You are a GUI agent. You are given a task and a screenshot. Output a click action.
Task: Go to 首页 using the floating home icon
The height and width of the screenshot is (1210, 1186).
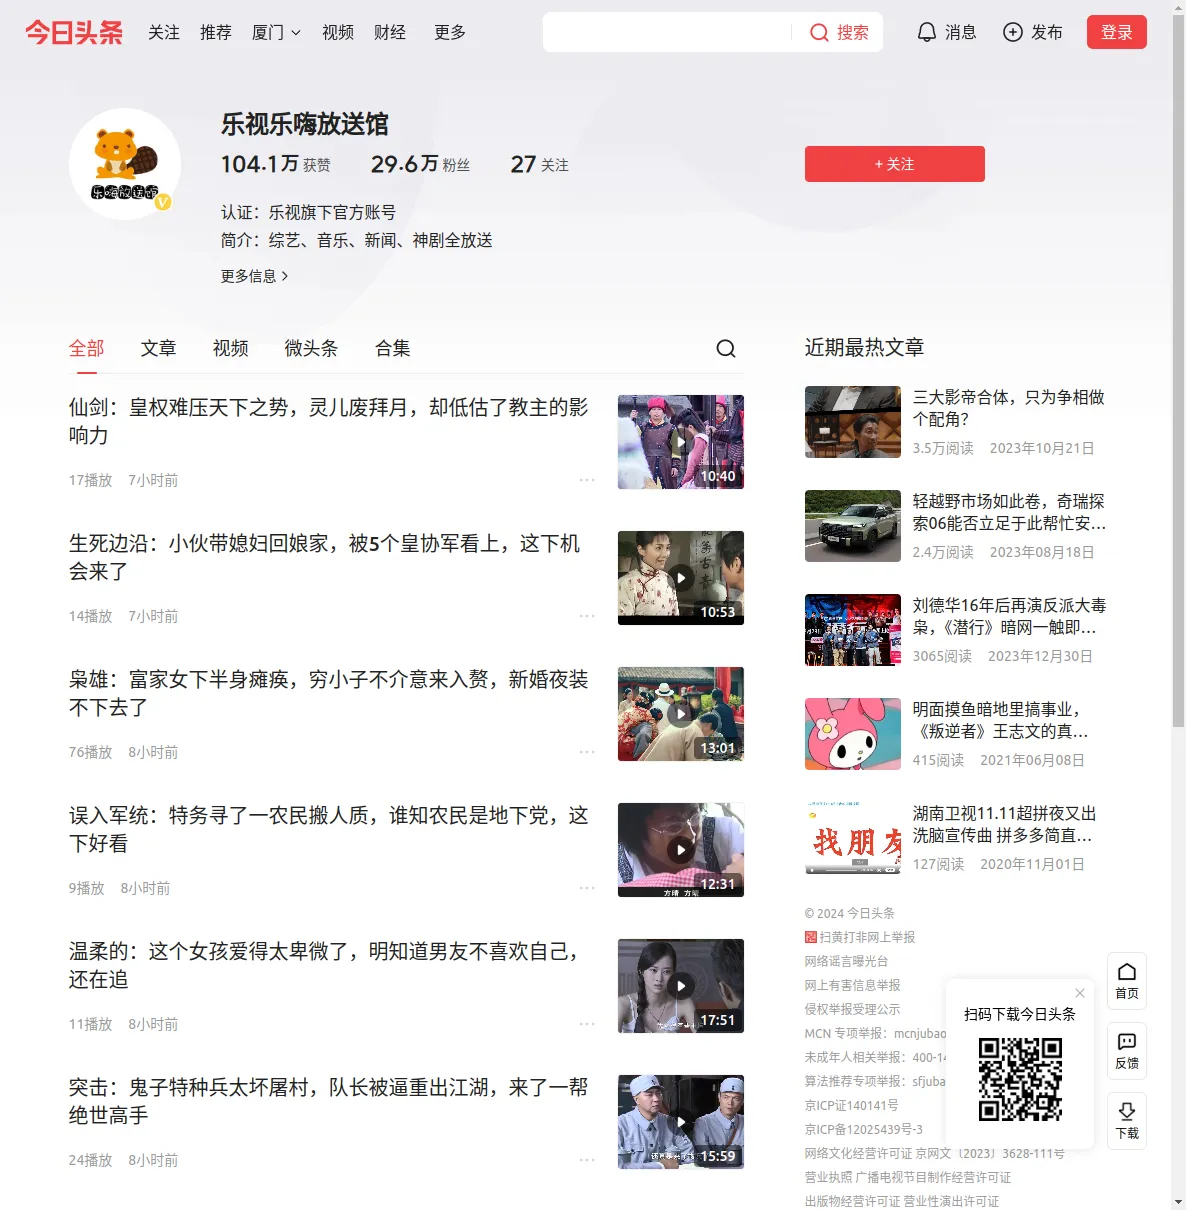(1127, 981)
